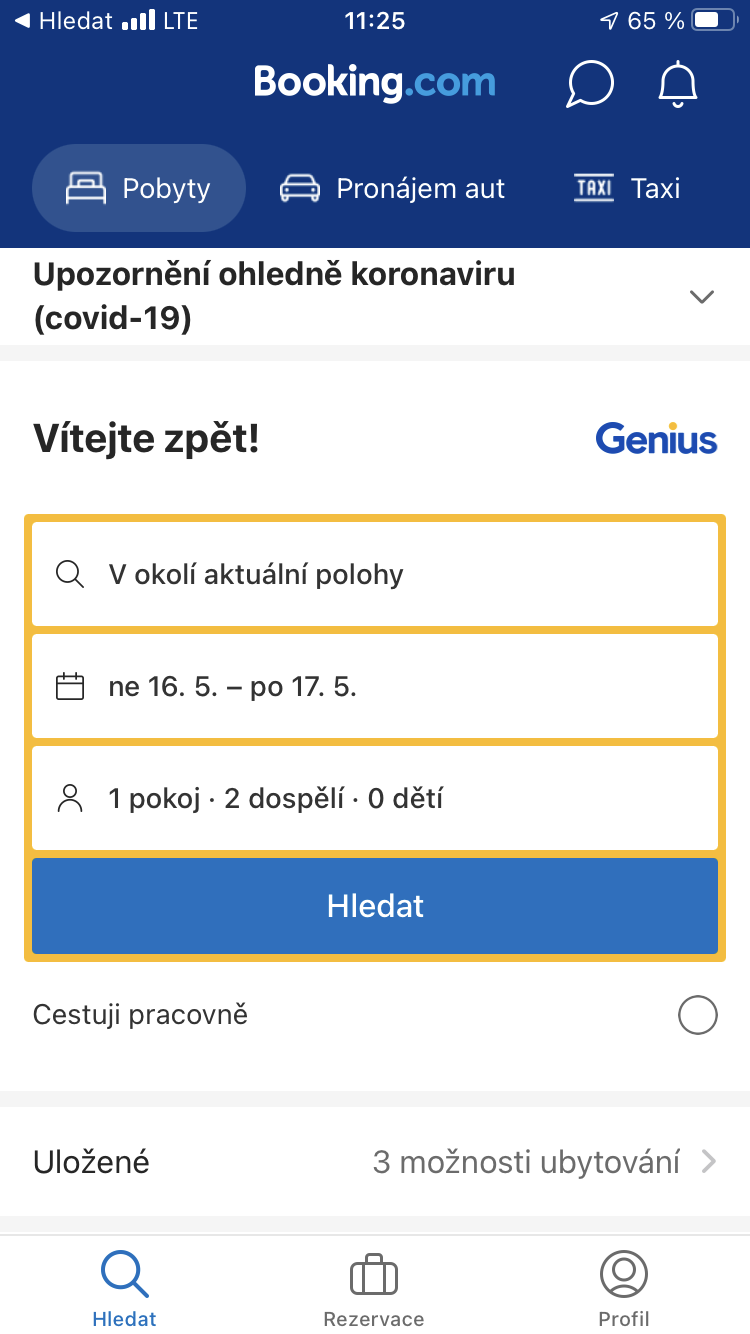Open notifications bell icon
The height and width of the screenshot is (1334, 750).
click(677, 84)
